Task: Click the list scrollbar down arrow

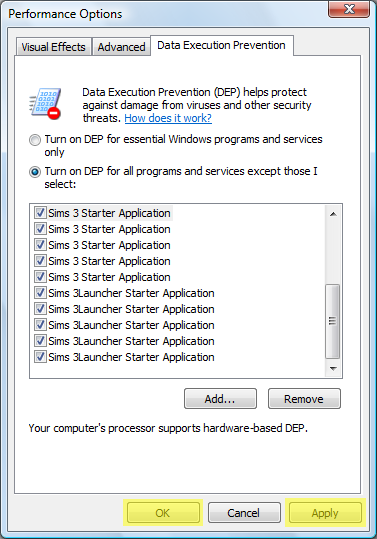Action: tap(333, 368)
